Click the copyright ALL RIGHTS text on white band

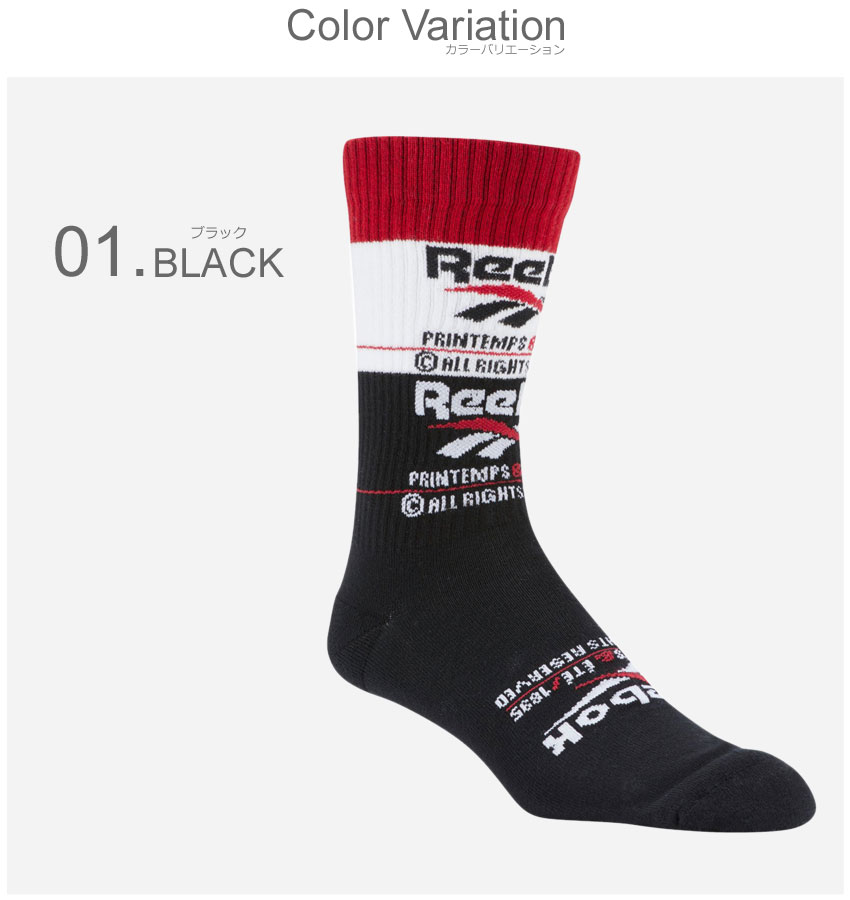(x=472, y=364)
